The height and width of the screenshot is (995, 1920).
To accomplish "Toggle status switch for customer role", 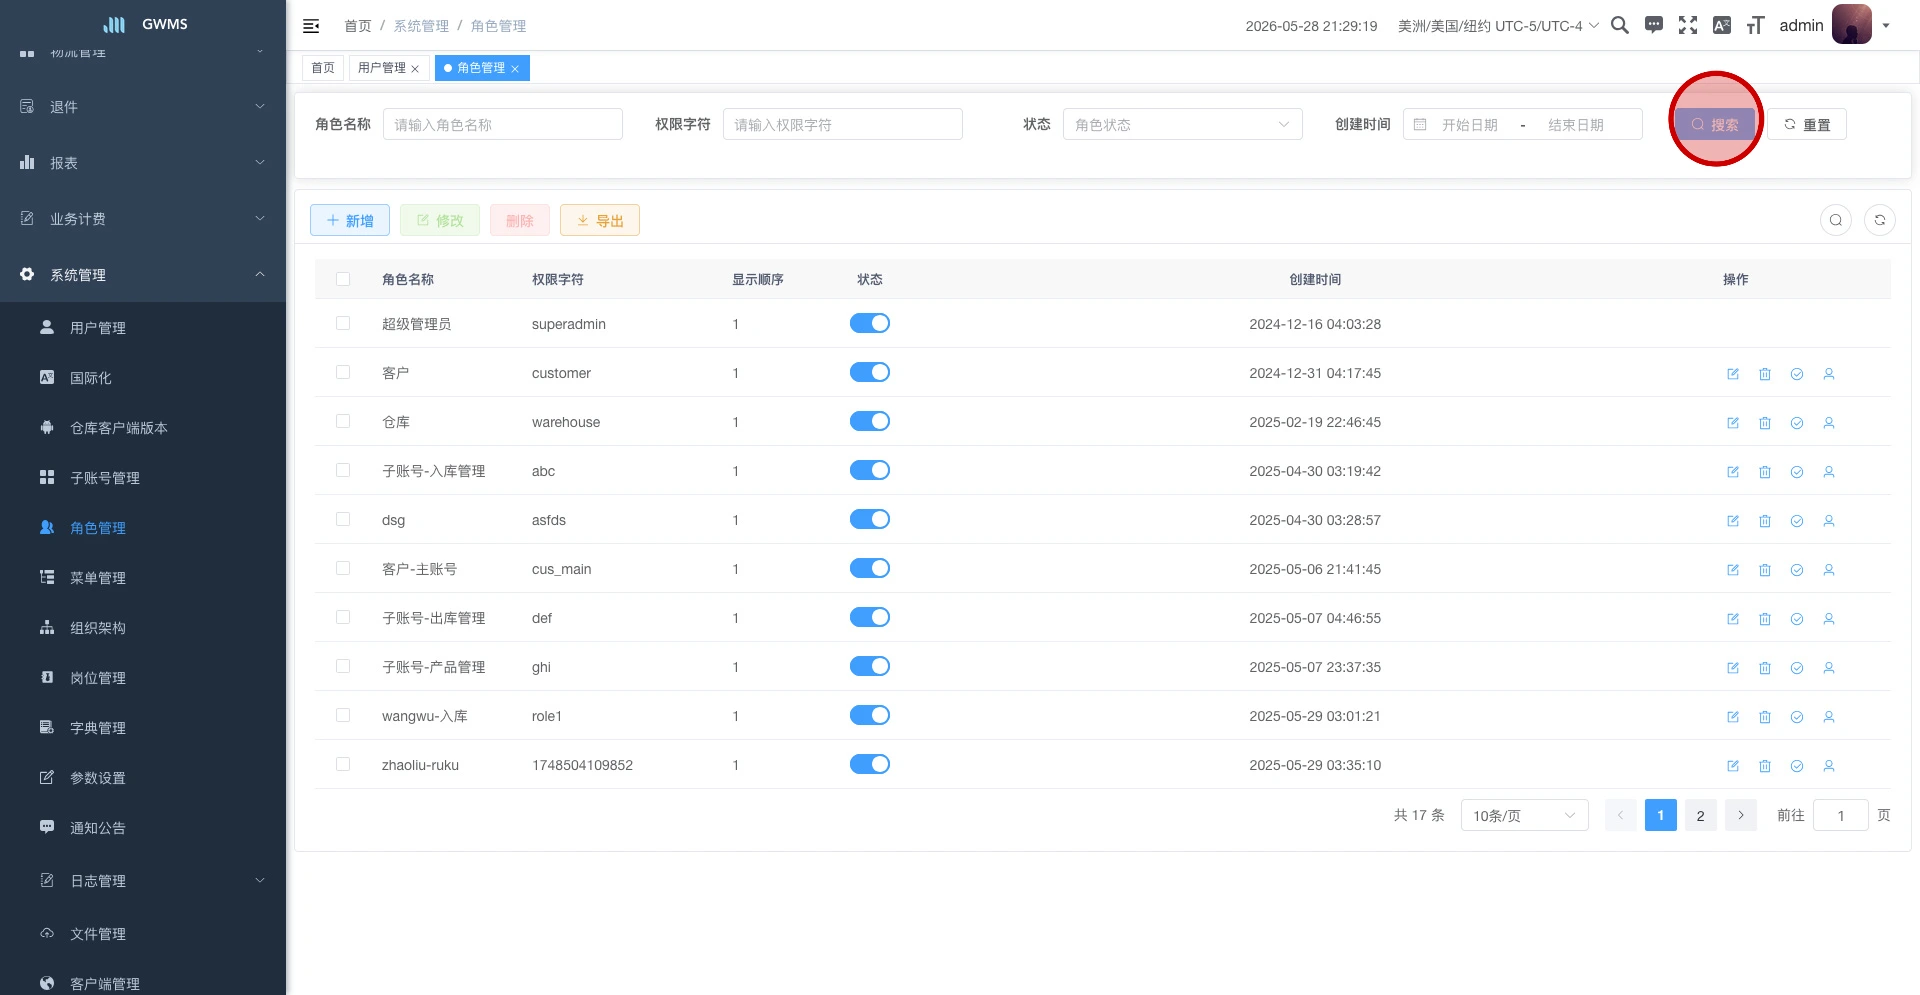I will tap(870, 372).
